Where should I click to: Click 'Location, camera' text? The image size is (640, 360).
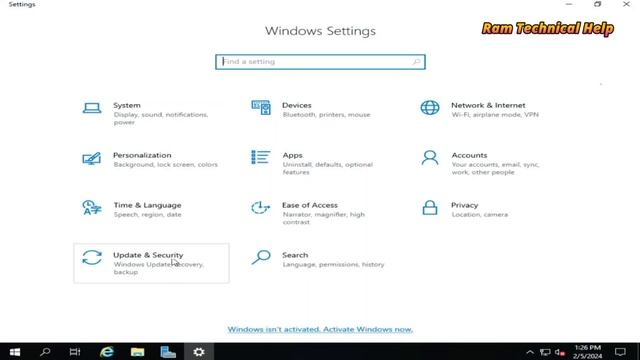click(480, 215)
